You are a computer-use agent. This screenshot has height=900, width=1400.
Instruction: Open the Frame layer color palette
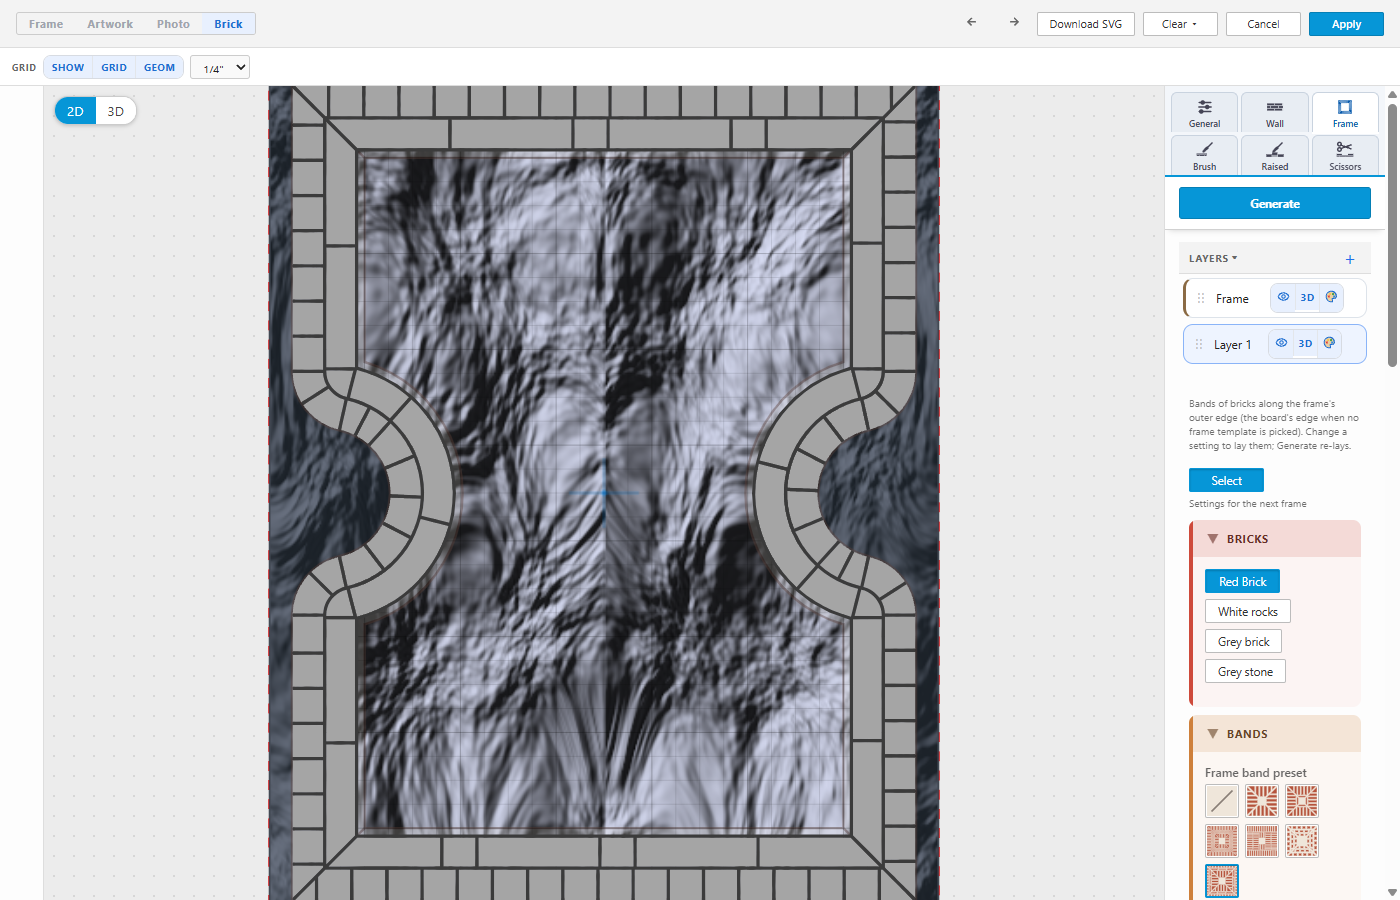point(1331,297)
